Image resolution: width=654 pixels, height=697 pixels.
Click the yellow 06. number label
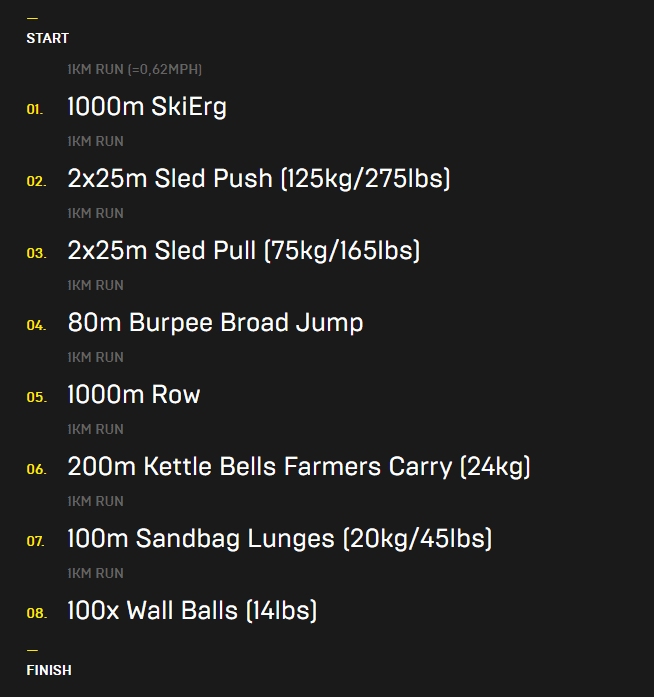pyautogui.click(x=36, y=469)
